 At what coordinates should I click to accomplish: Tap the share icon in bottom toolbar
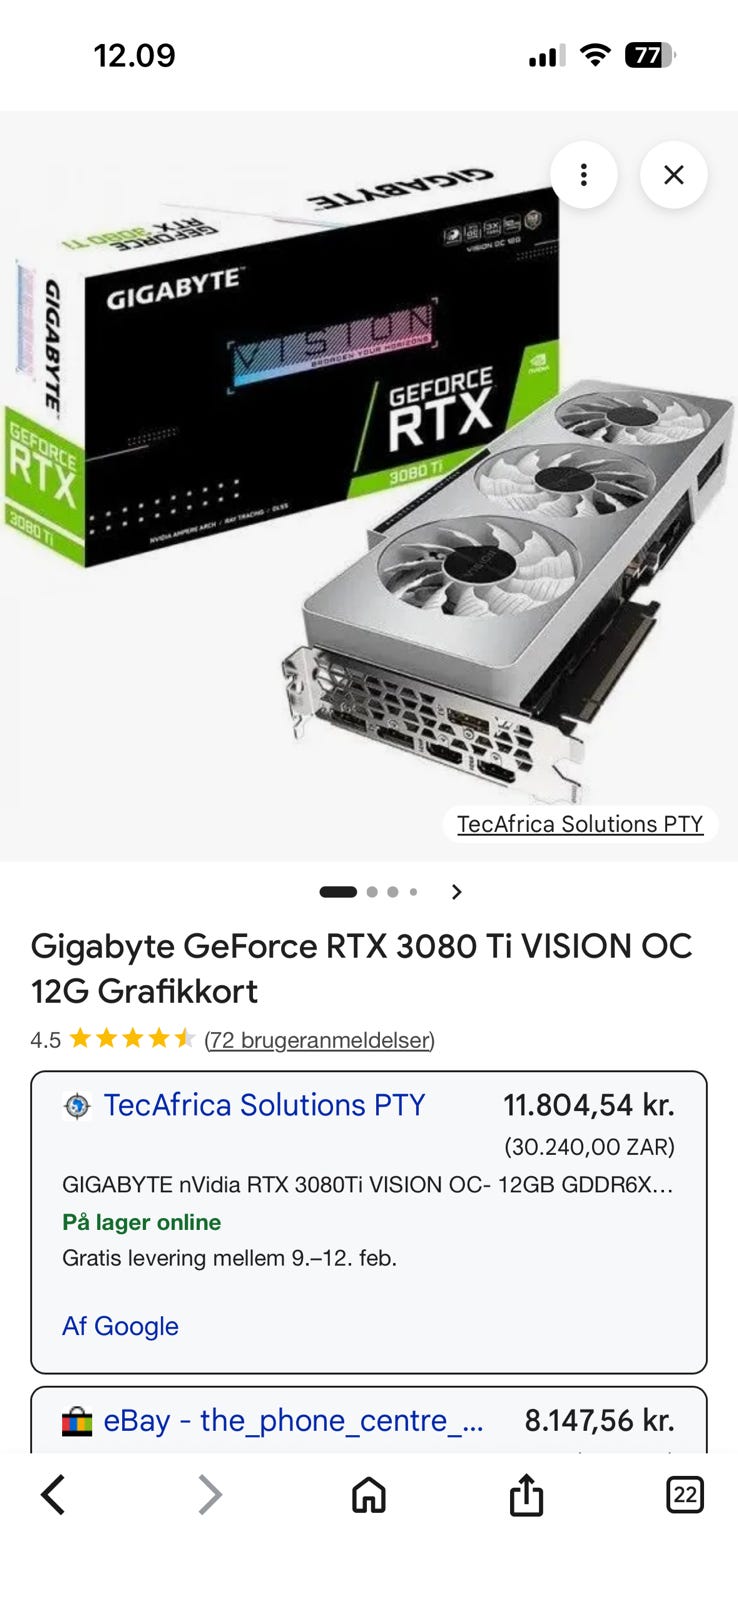click(526, 1494)
